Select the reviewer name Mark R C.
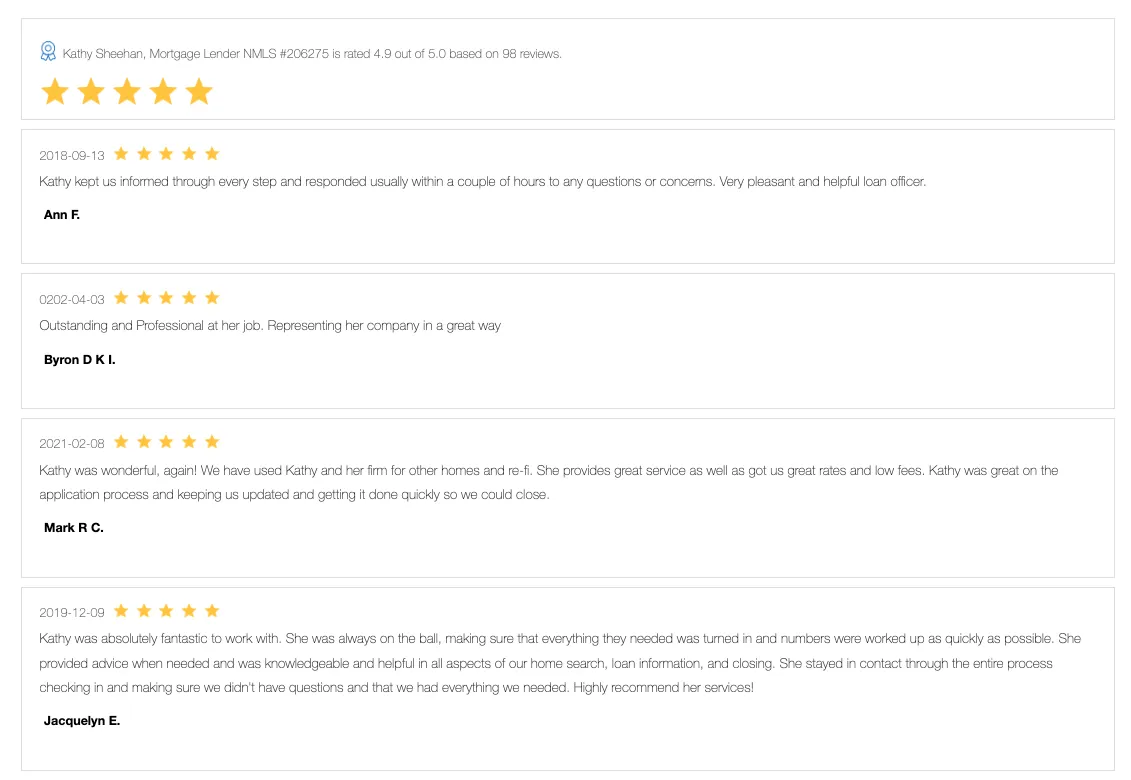 coord(74,527)
